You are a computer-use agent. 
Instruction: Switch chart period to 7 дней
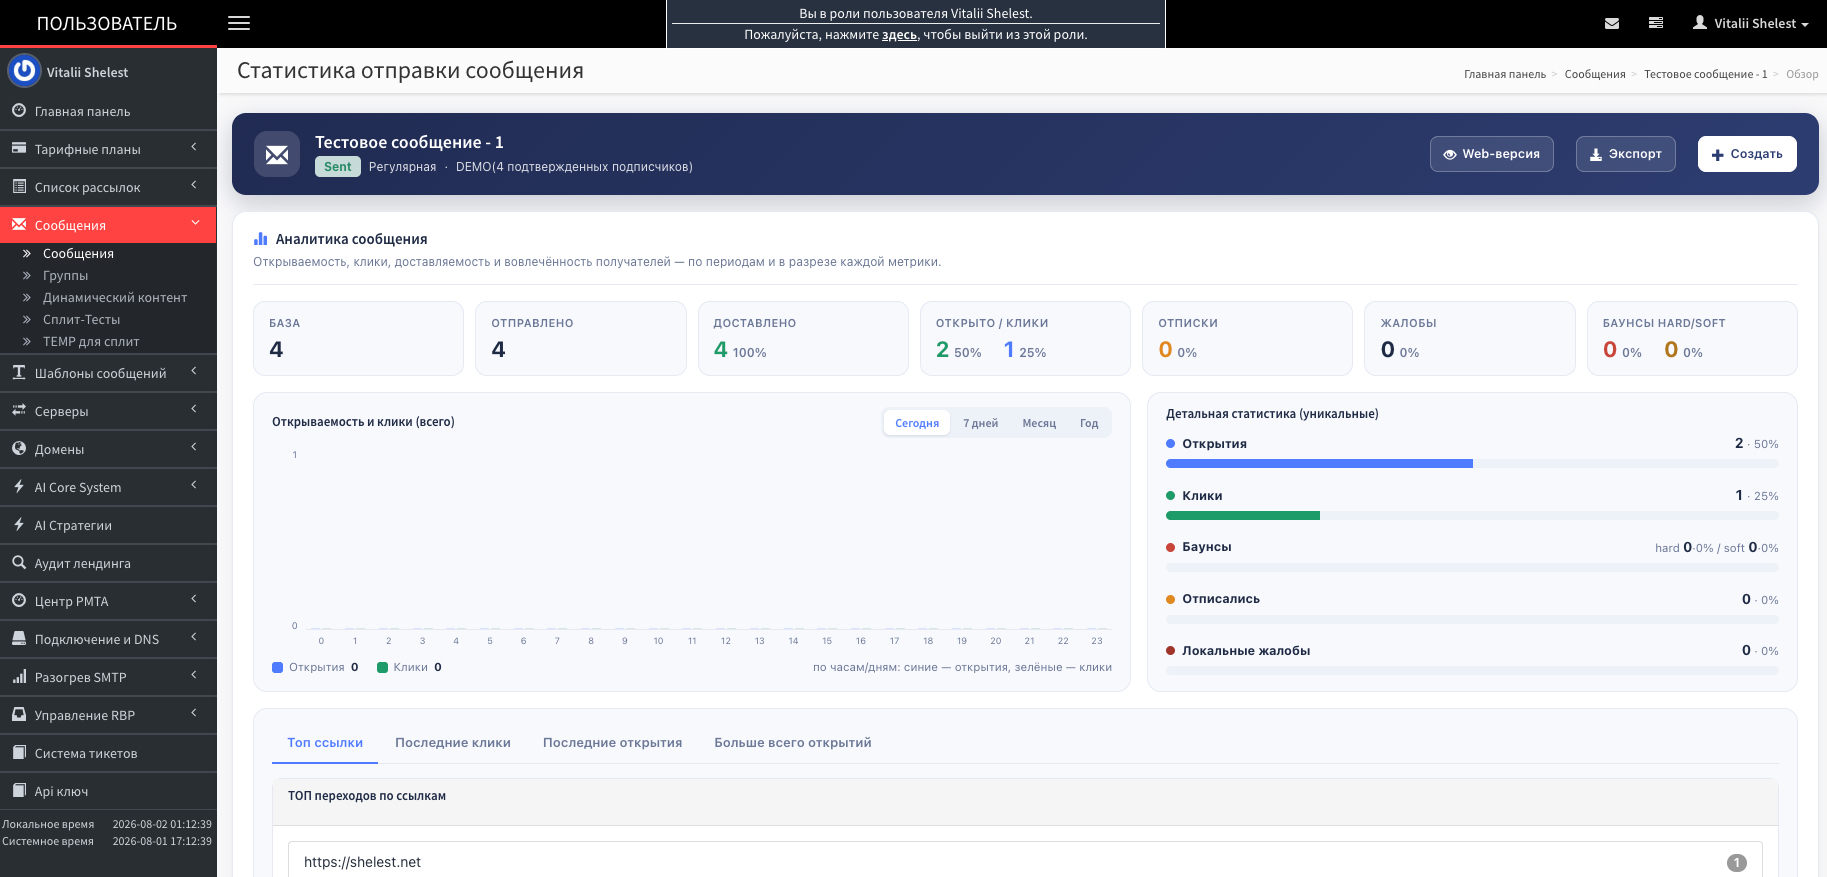point(980,423)
